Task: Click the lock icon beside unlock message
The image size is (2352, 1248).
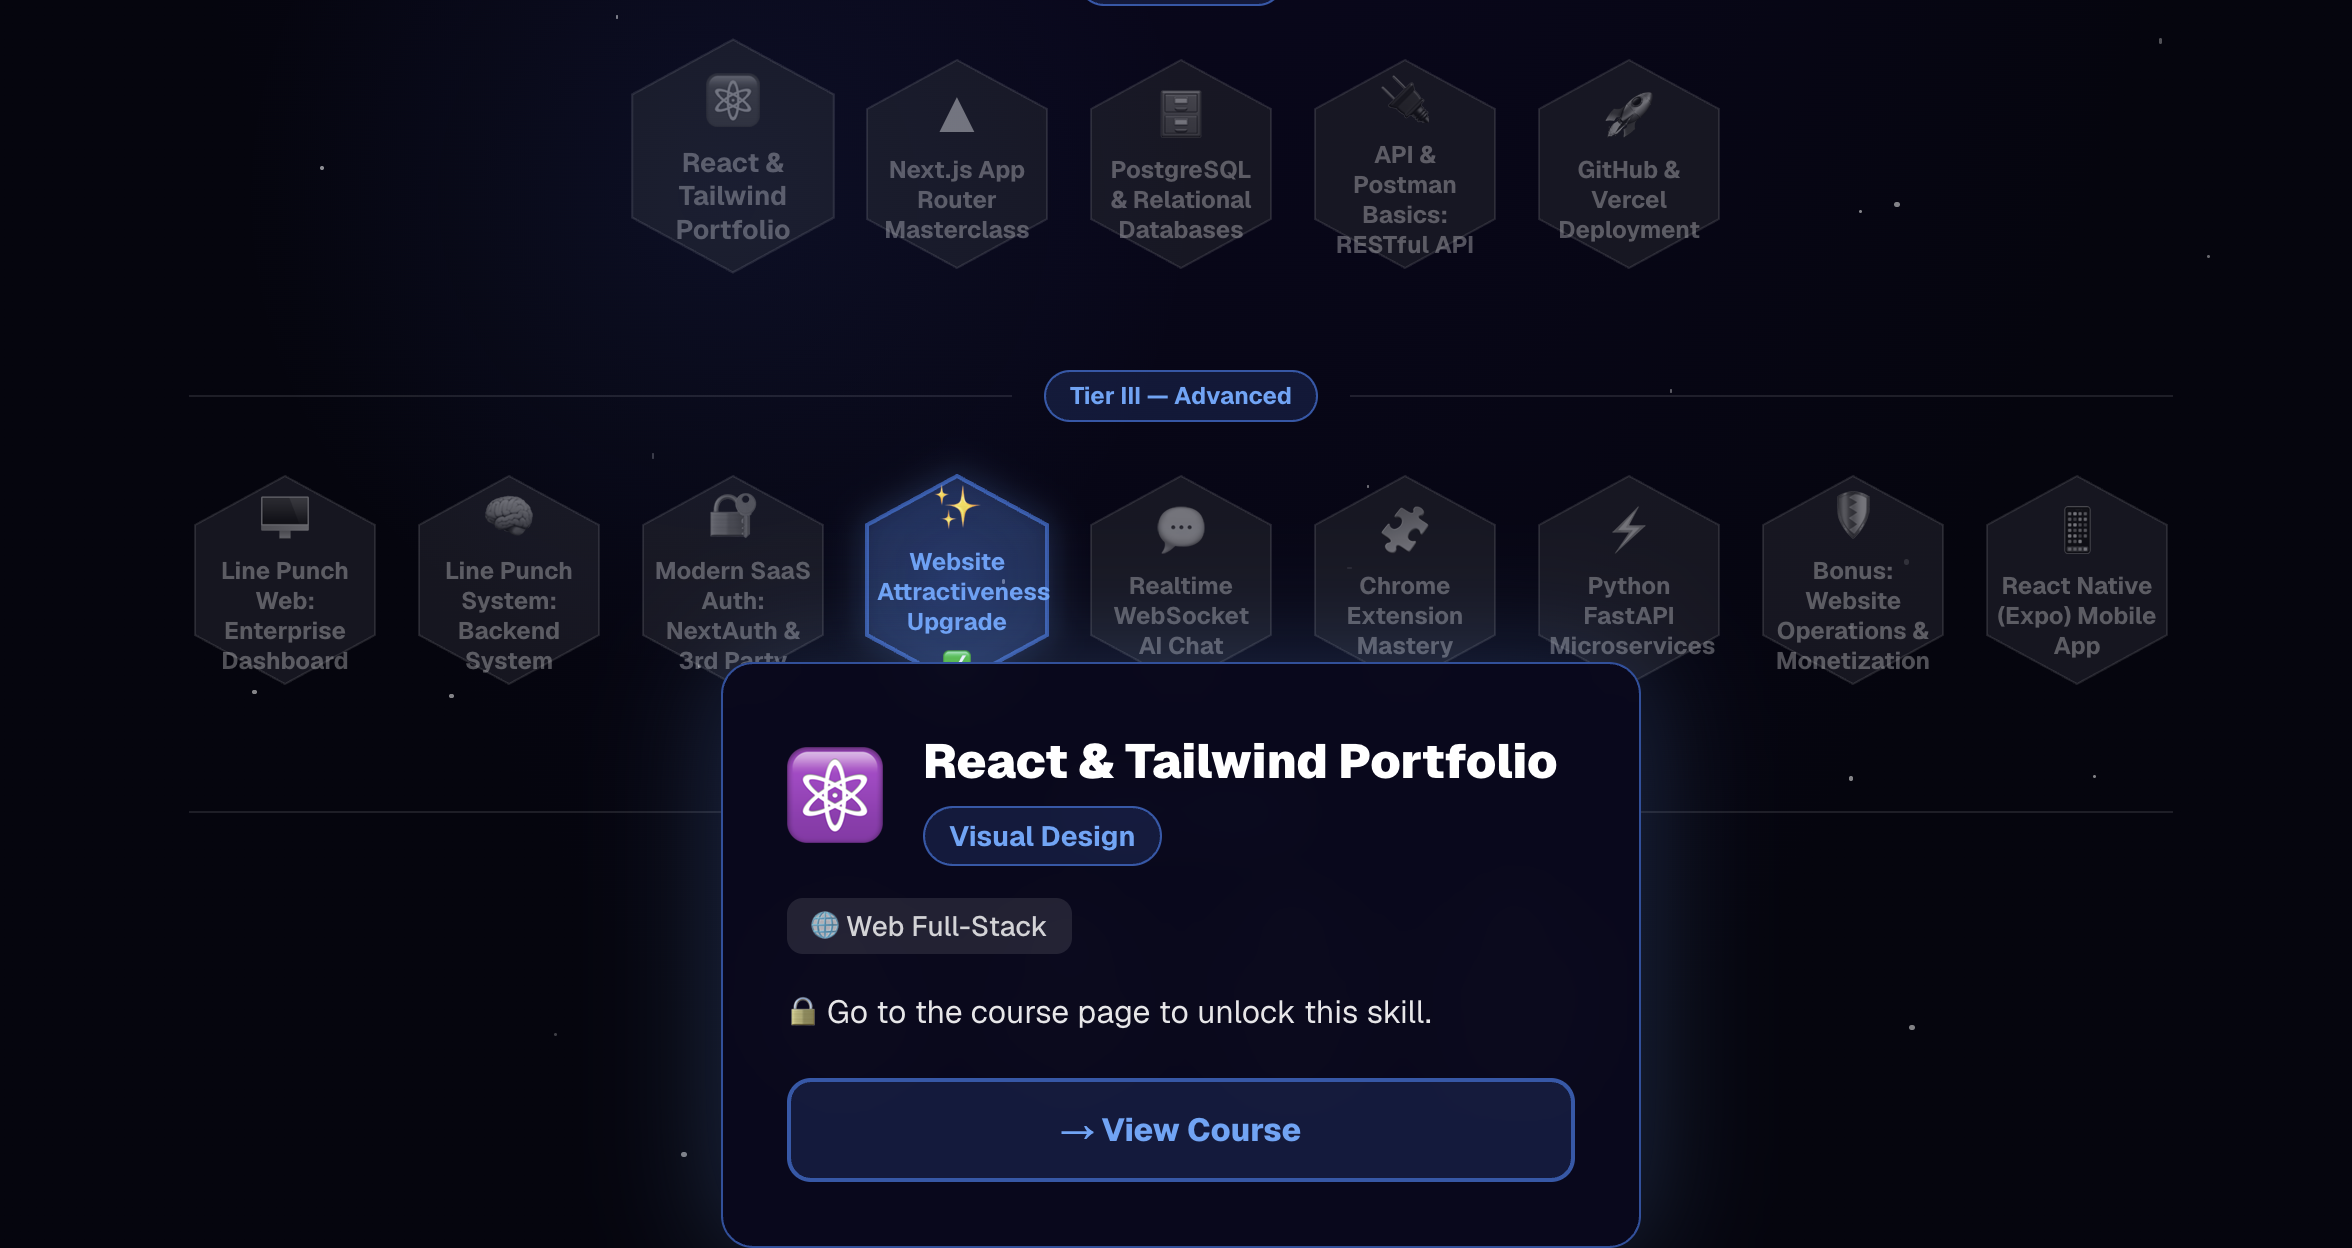Action: click(x=802, y=1011)
